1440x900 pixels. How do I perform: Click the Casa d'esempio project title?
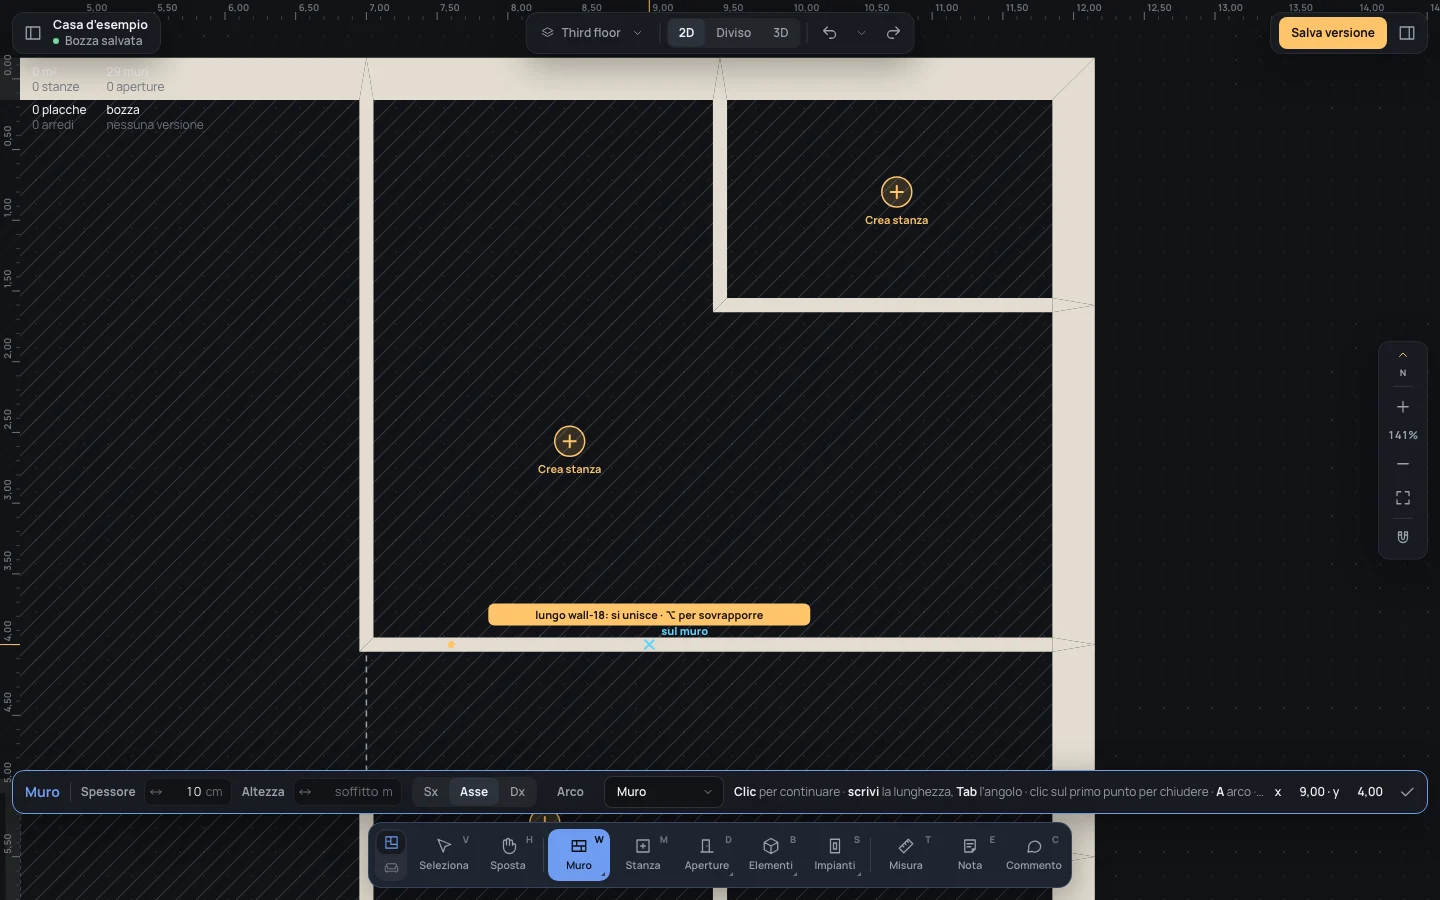coord(100,25)
